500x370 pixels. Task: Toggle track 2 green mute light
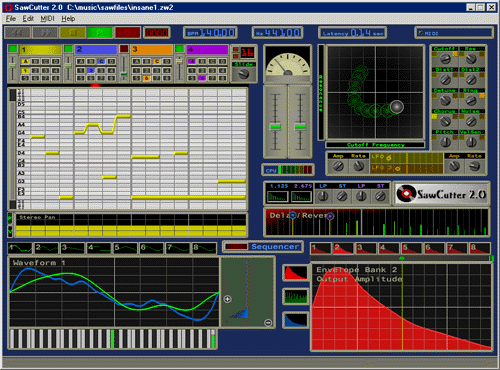[x=68, y=49]
